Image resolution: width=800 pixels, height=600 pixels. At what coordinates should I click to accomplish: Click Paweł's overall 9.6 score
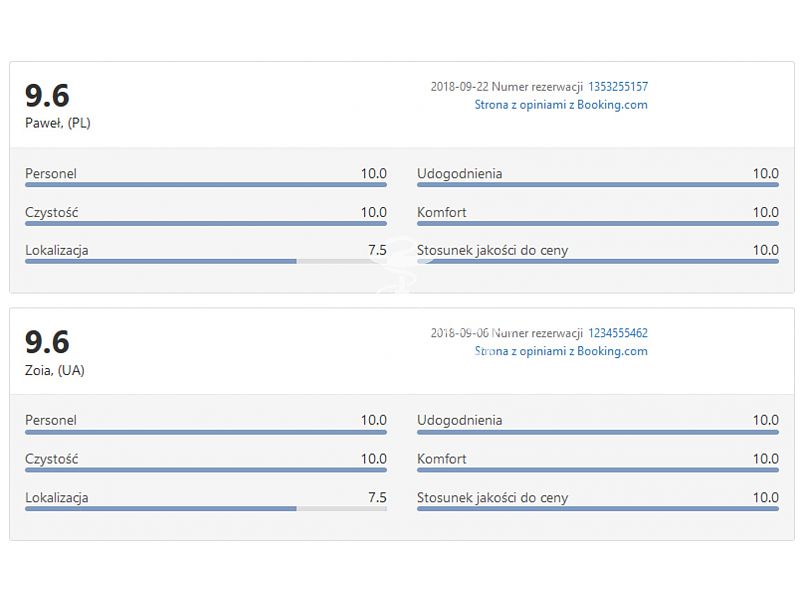click(47, 95)
